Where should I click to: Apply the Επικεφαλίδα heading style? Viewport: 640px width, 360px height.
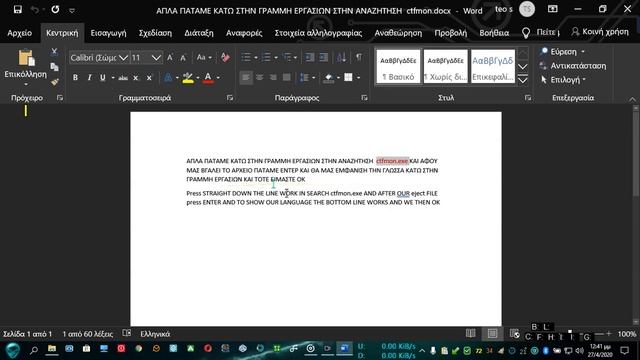[x=493, y=67]
